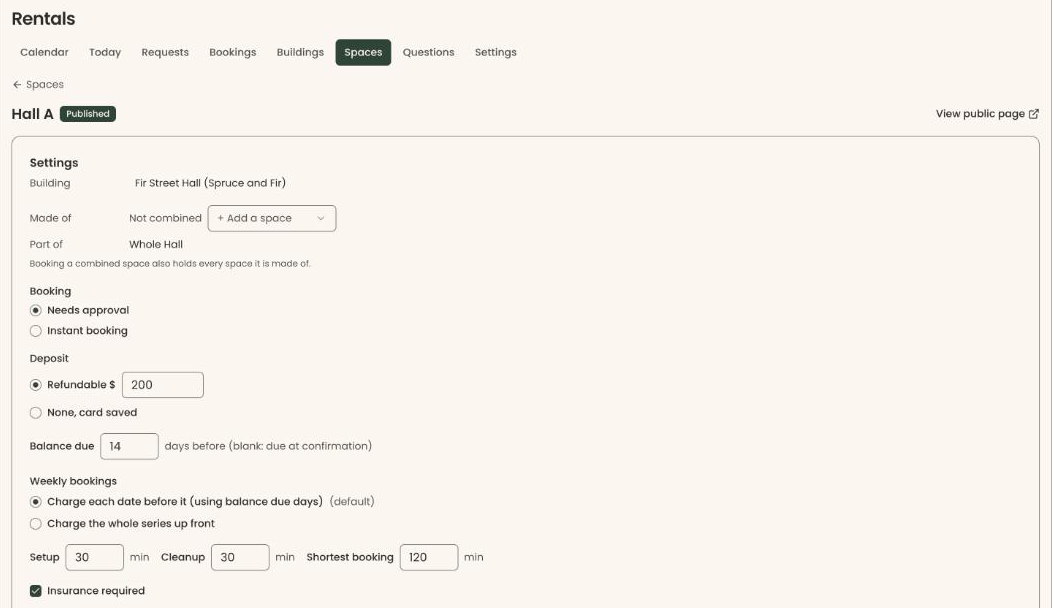Select Needs approval booking option
Image resolution: width=1052 pixels, height=608 pixels.
(x=36, y=310)
